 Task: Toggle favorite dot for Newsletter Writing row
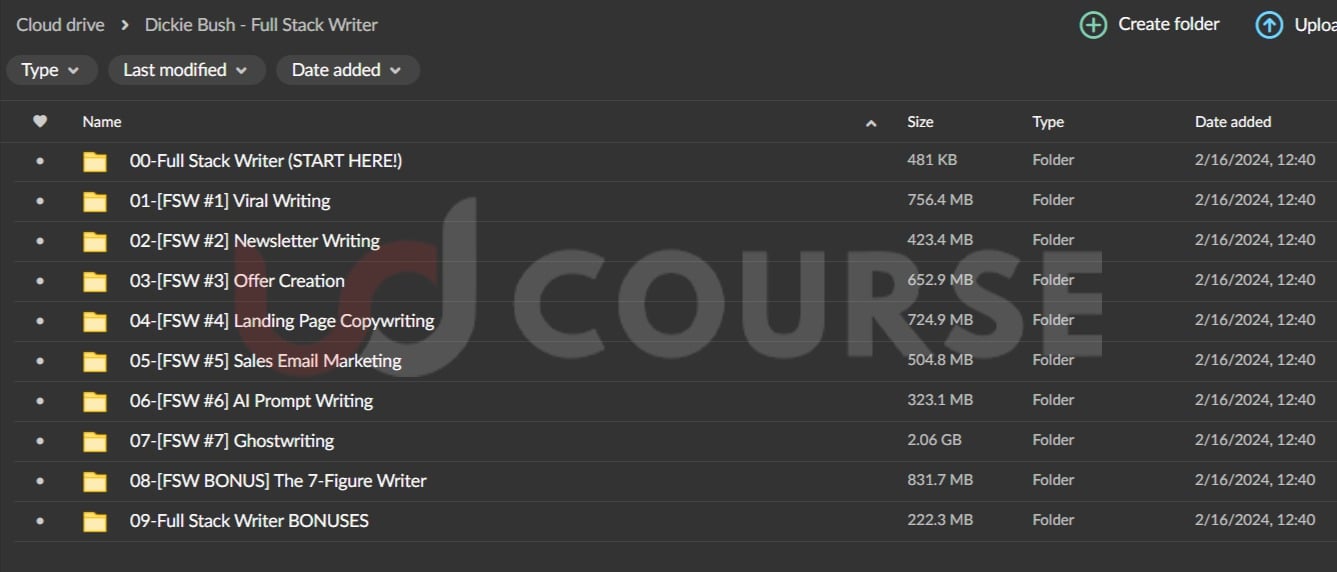click(40, 241)
